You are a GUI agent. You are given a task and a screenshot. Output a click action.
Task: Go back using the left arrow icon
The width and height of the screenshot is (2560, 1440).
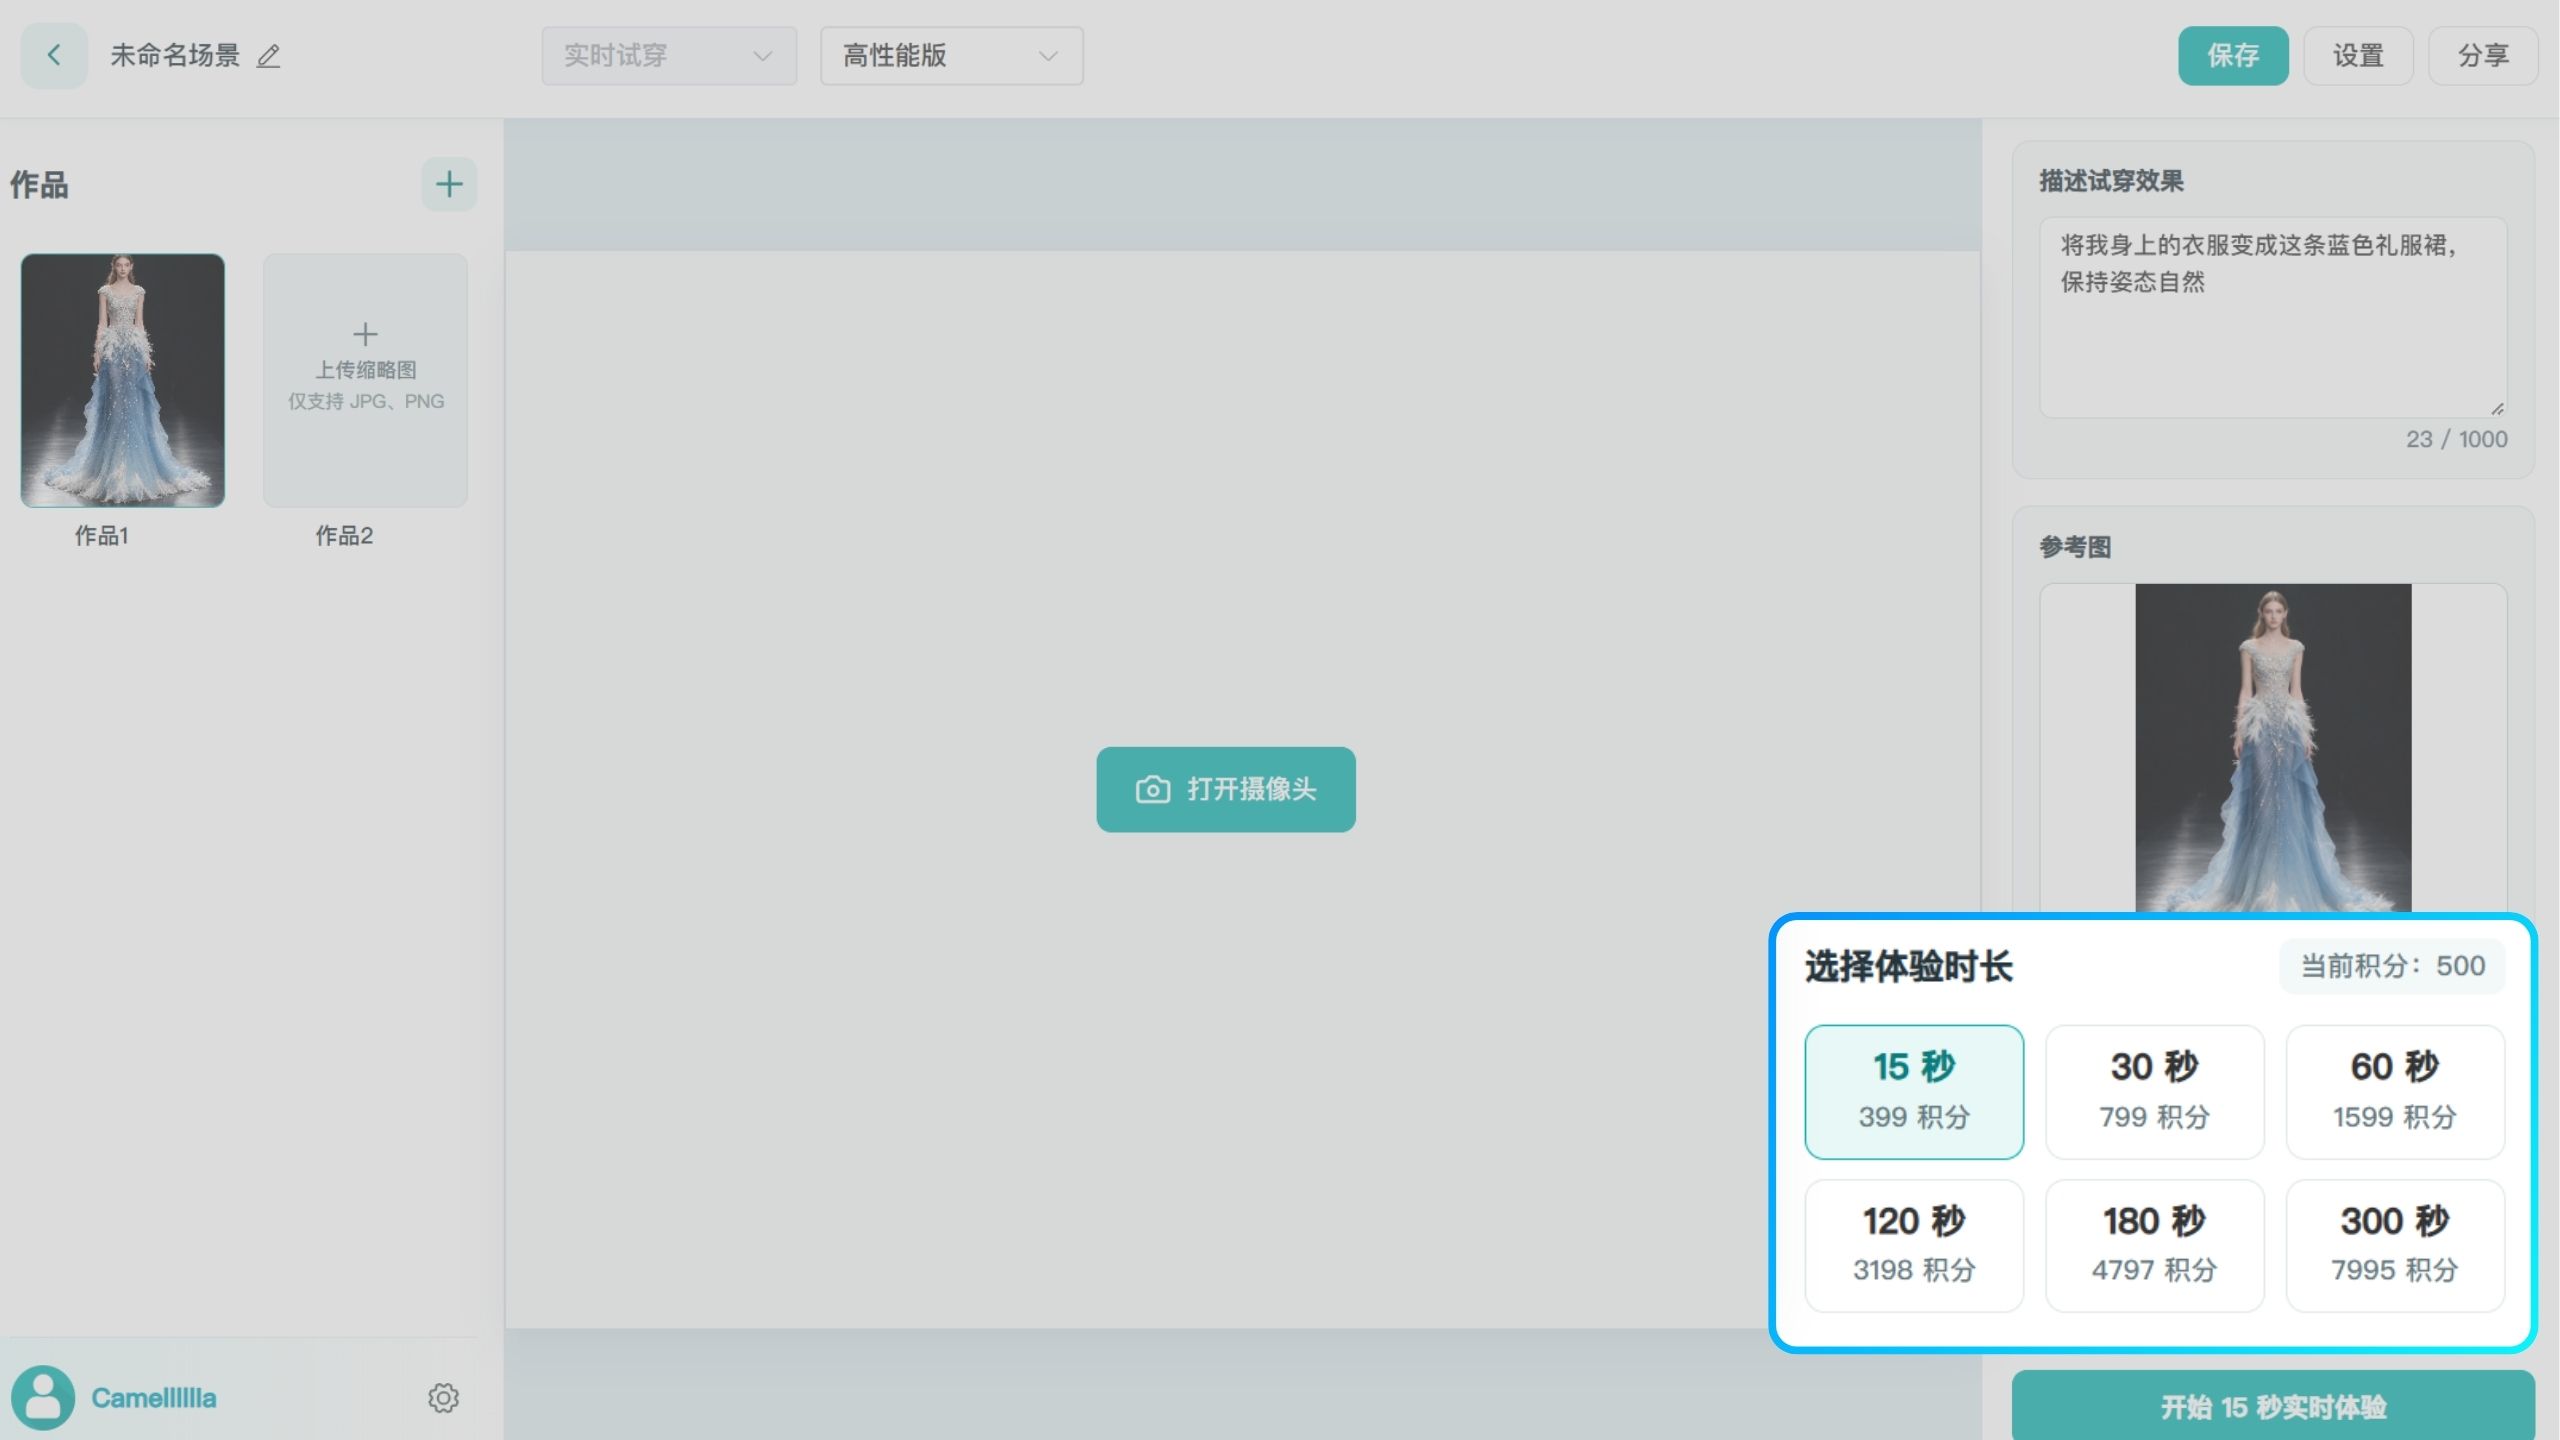click(x=54, y=55)
